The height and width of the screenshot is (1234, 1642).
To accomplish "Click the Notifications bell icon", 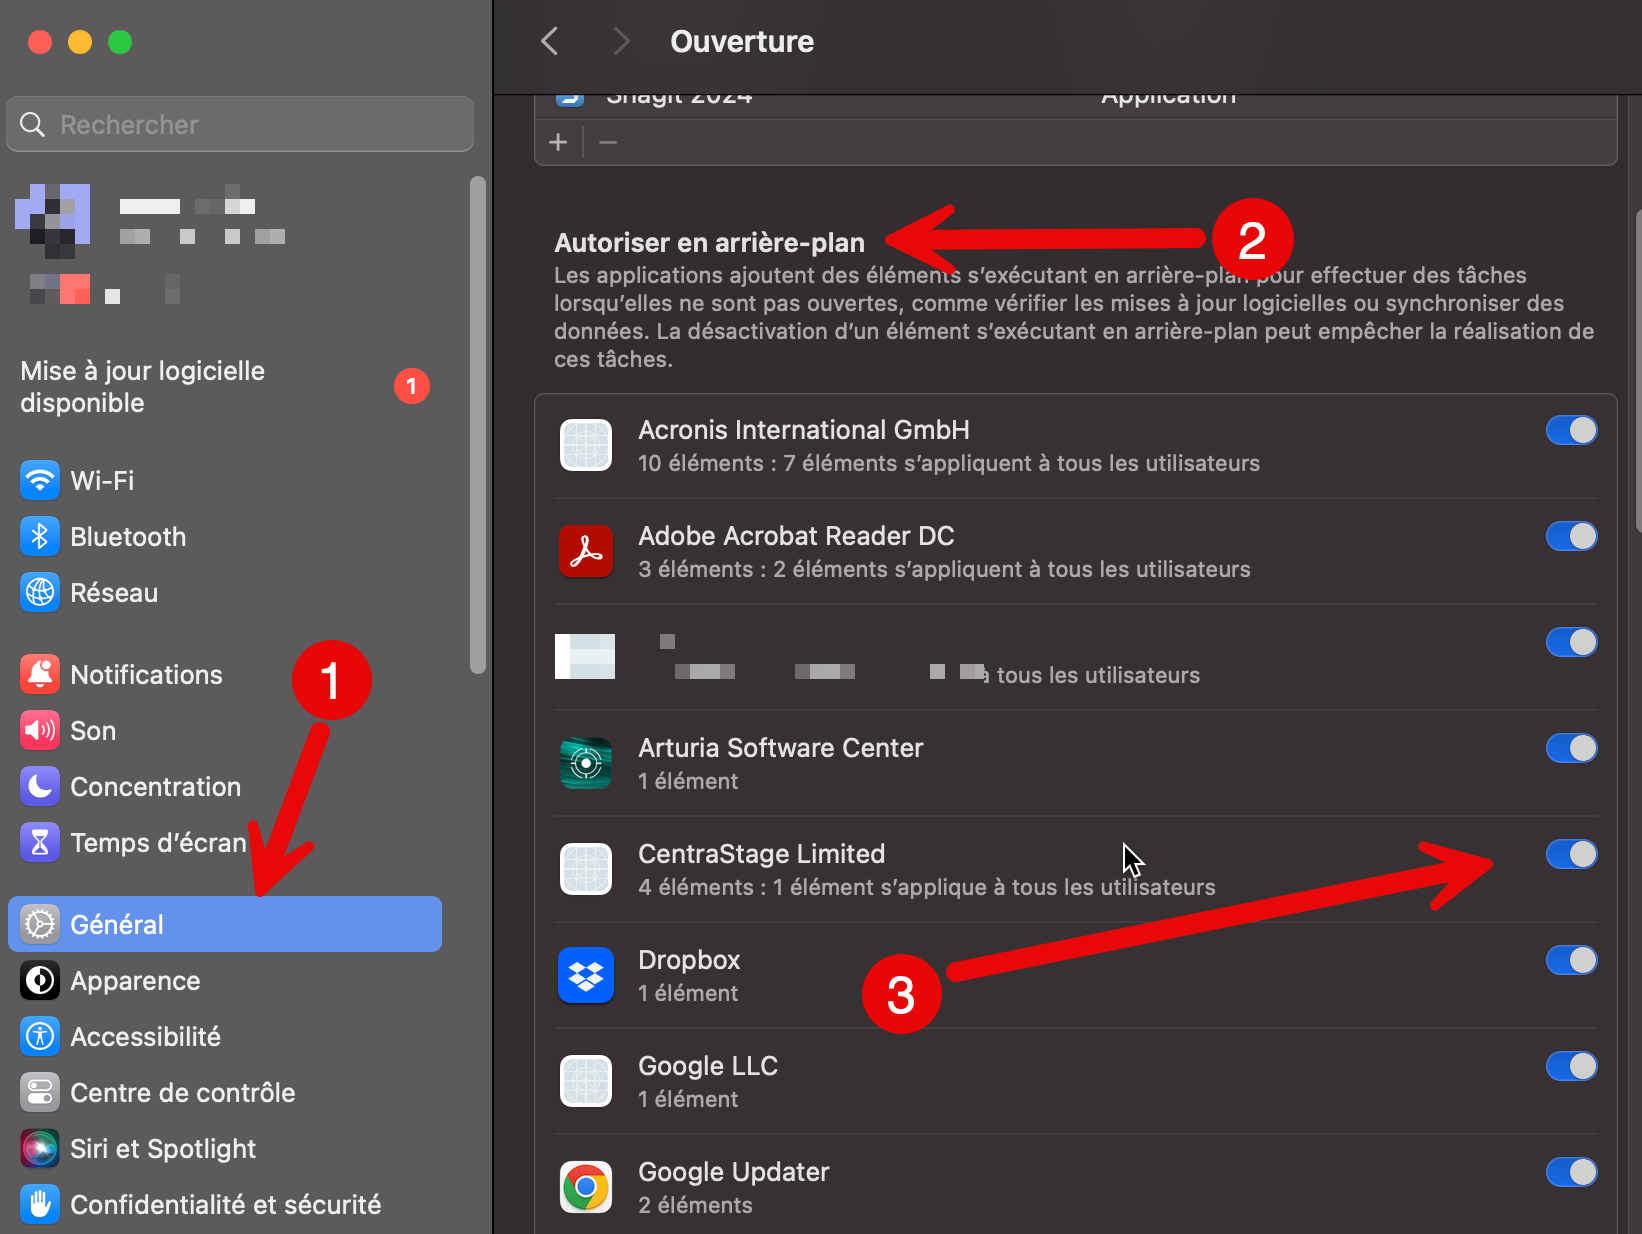I will pos(40,675).
